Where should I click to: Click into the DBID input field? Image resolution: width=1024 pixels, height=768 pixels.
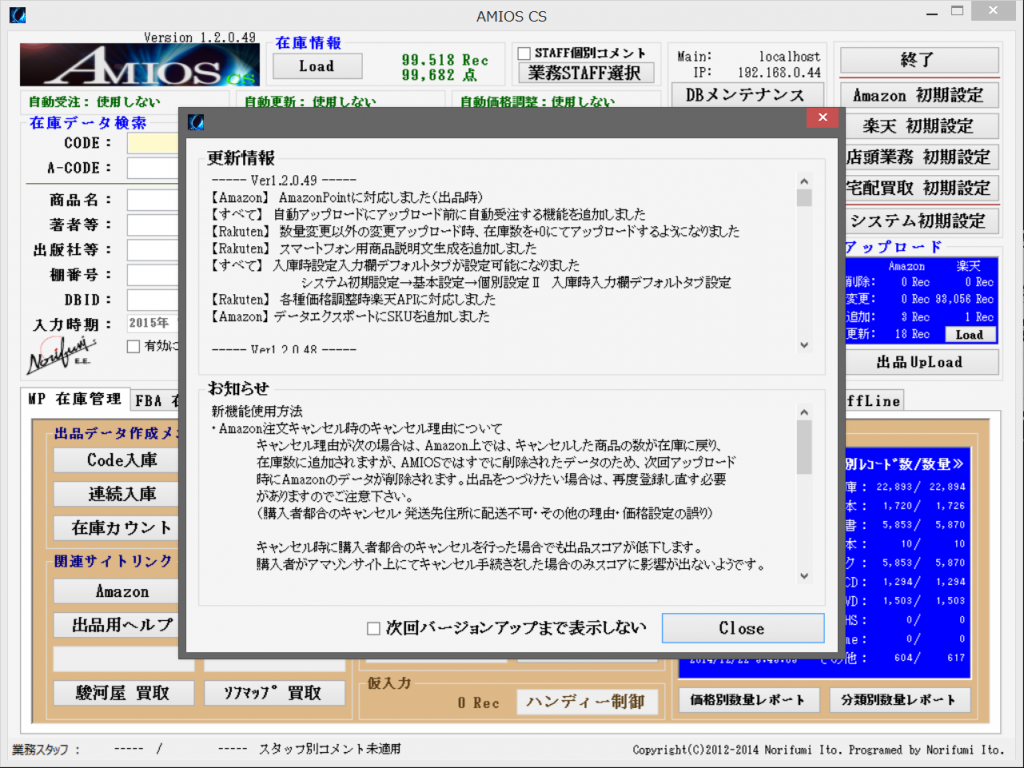click(153, 300)
